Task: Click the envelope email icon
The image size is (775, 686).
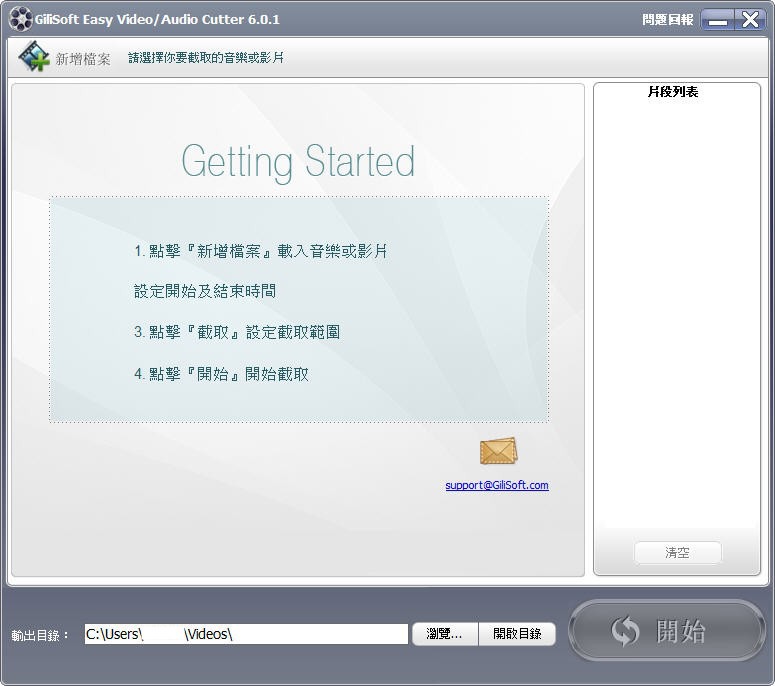Action: click(498, 451)
